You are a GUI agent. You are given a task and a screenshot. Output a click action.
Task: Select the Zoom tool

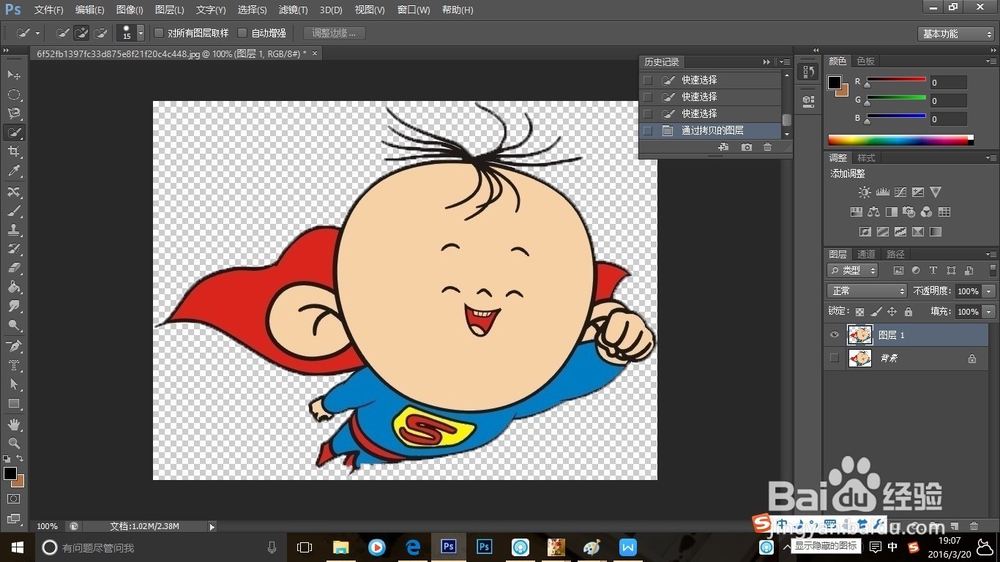coord(13,443)
